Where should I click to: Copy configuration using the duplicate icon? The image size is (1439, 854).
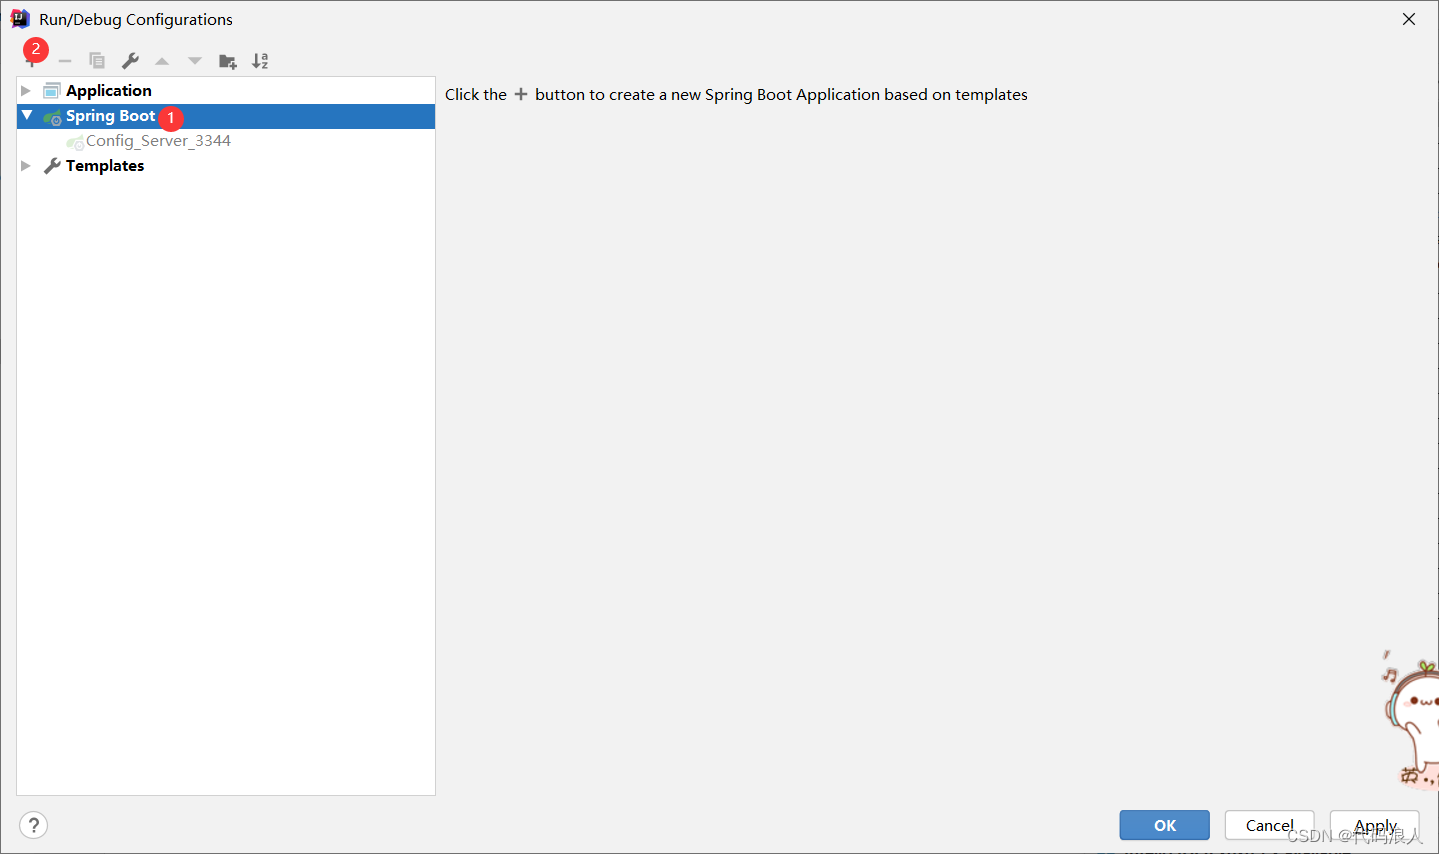(x=97, y=61)
